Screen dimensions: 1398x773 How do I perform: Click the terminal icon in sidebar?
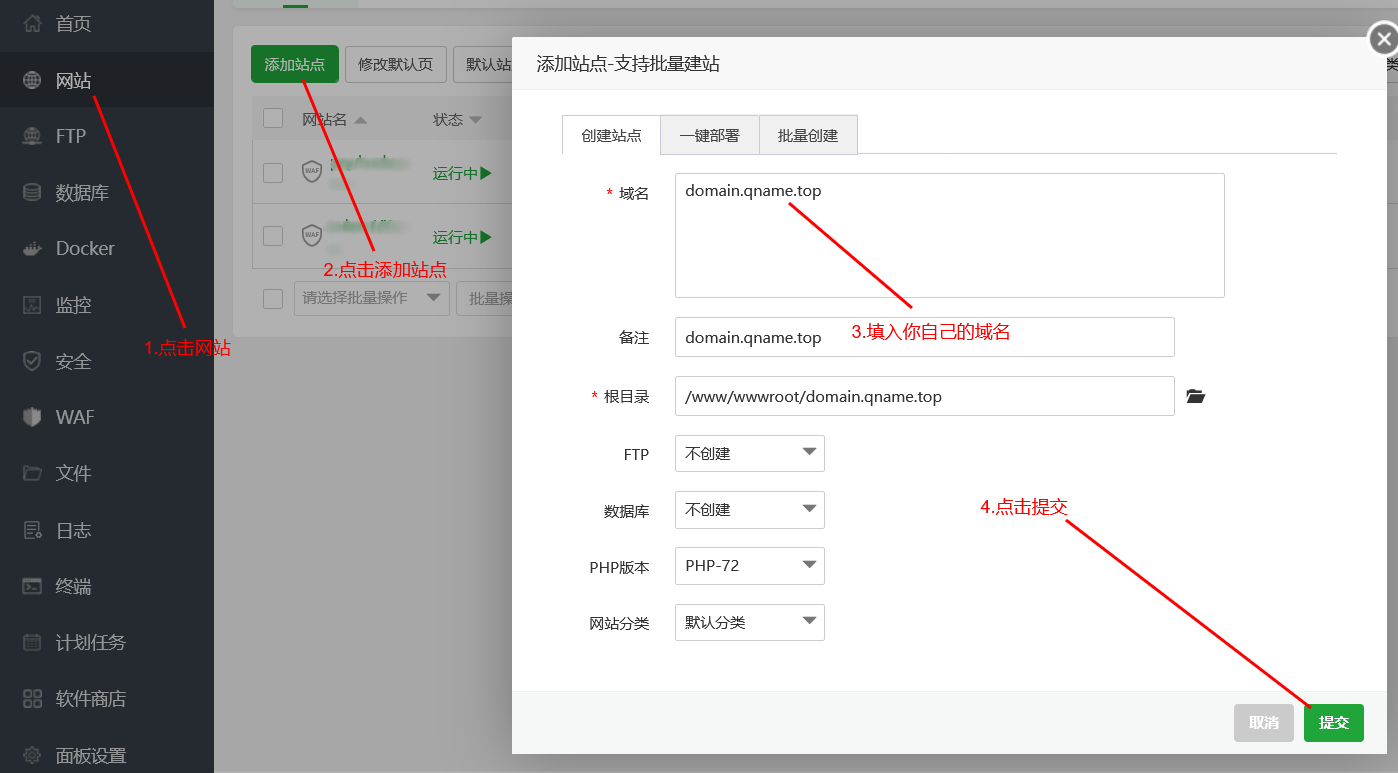32,587
